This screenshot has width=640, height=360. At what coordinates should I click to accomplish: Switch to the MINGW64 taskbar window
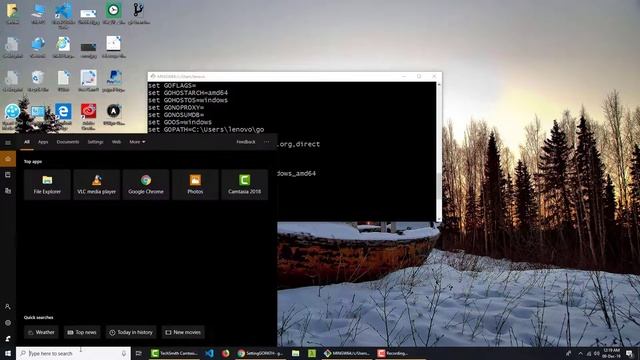[x=347, y=353]
